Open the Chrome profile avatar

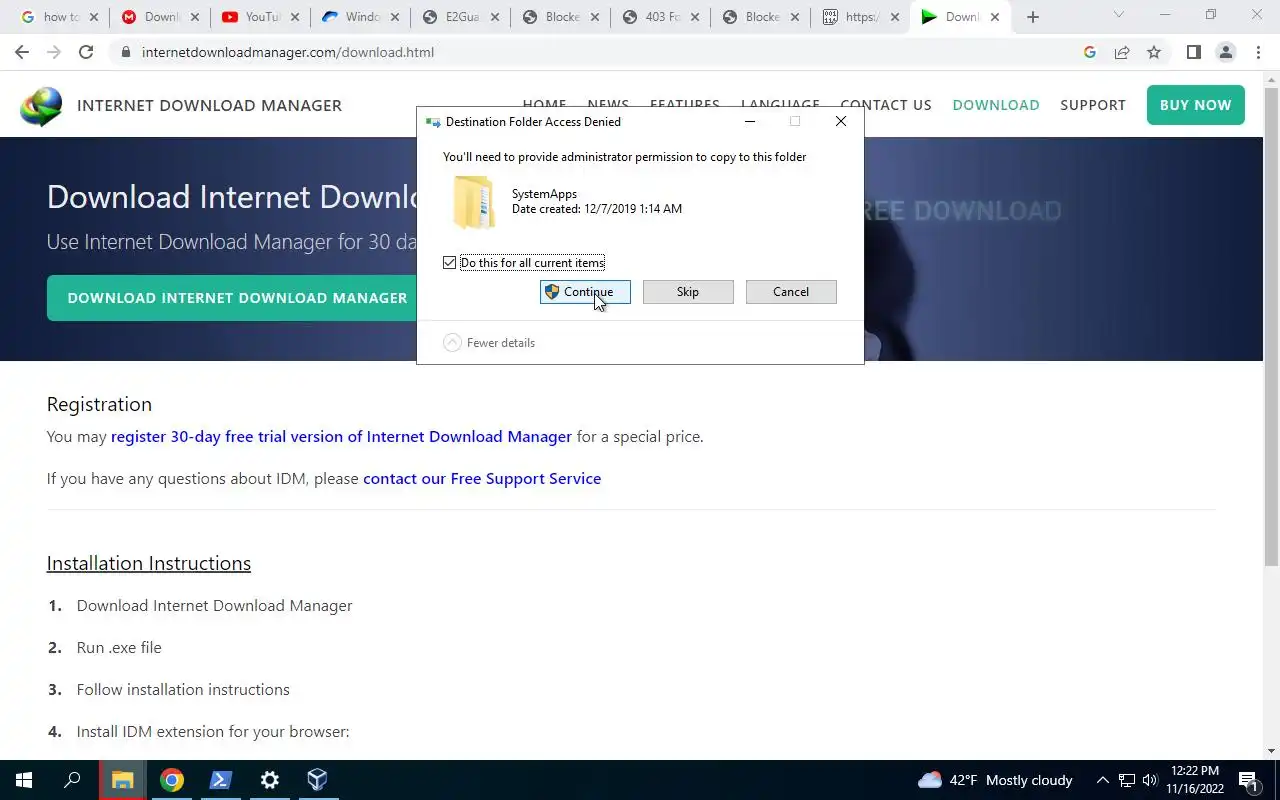[1225, 52]
